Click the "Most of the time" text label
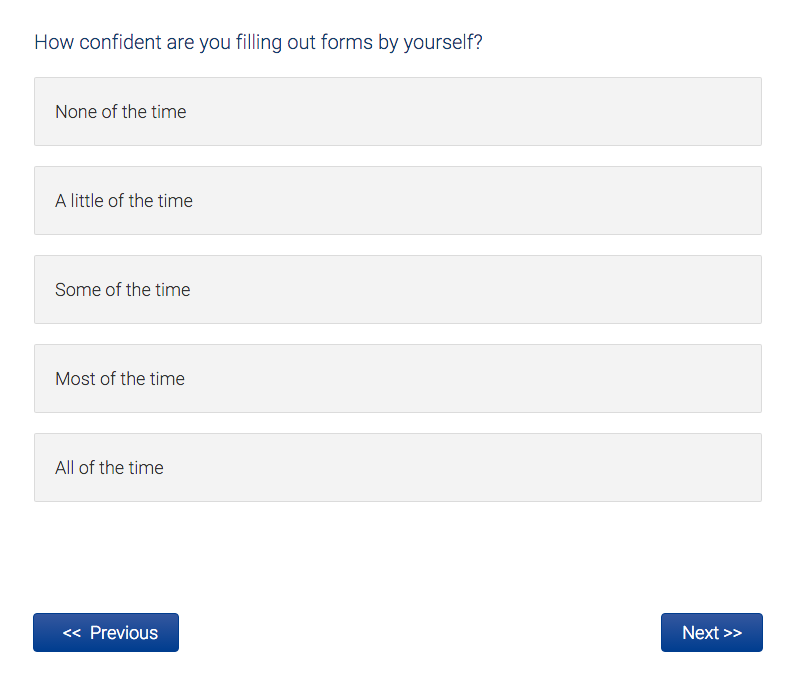Screen dimensions: 809x681 pos(120,379)
